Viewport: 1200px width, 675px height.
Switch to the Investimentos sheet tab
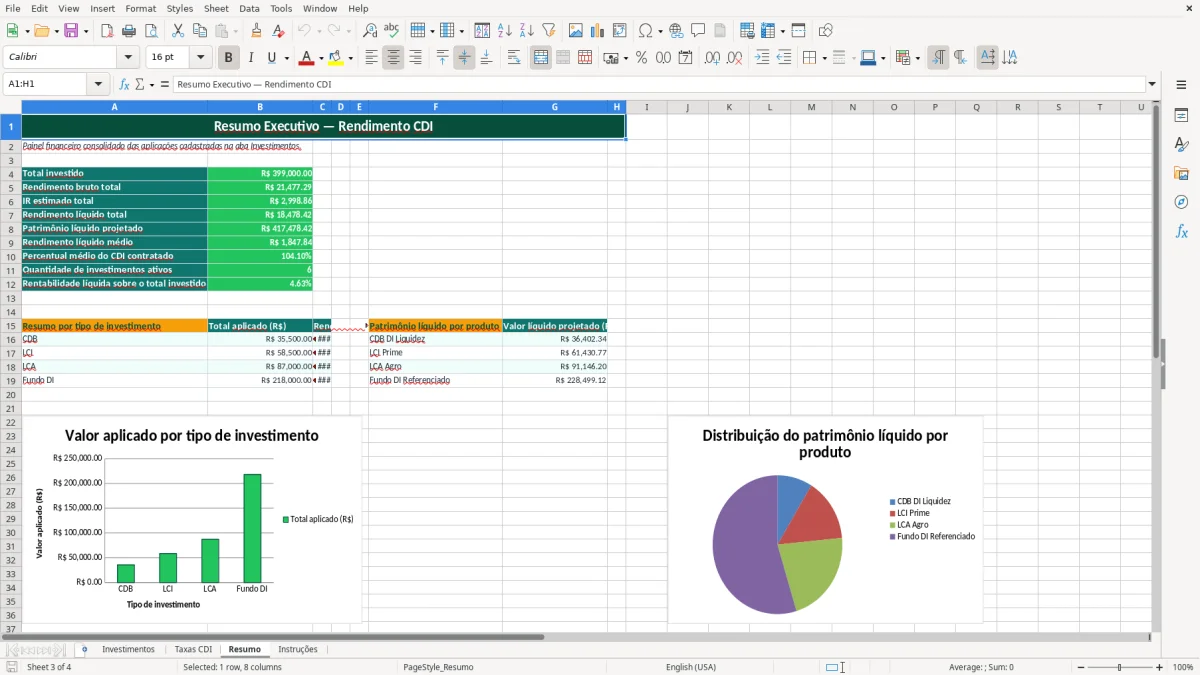coord(128,650)
